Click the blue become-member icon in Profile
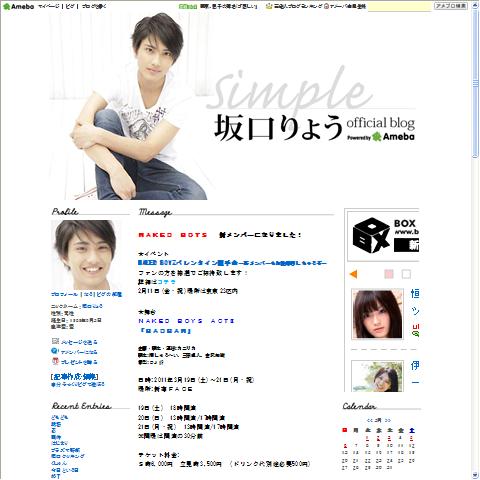Viewport: 480px width, 480px height. tap(55, 351)
